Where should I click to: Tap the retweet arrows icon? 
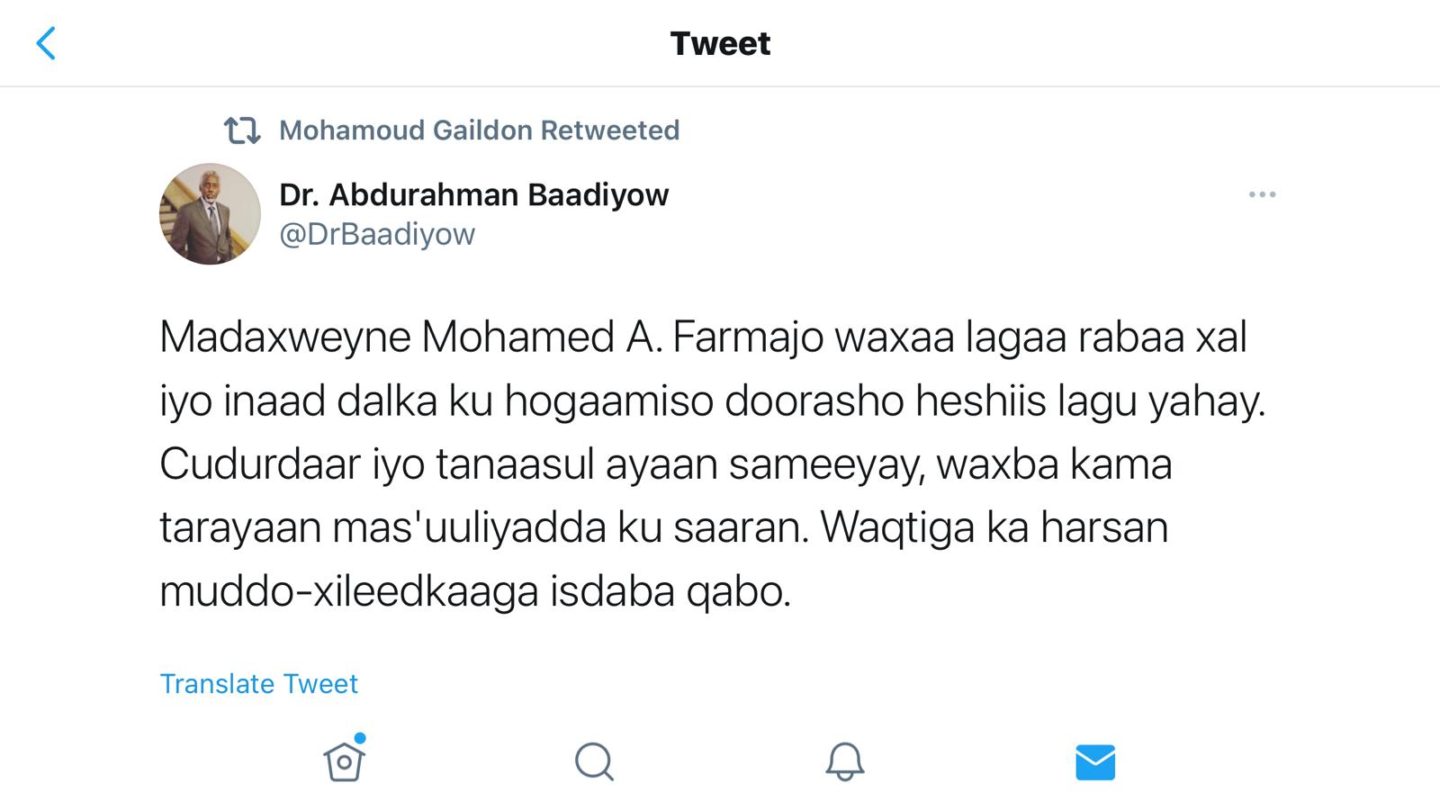241,130
